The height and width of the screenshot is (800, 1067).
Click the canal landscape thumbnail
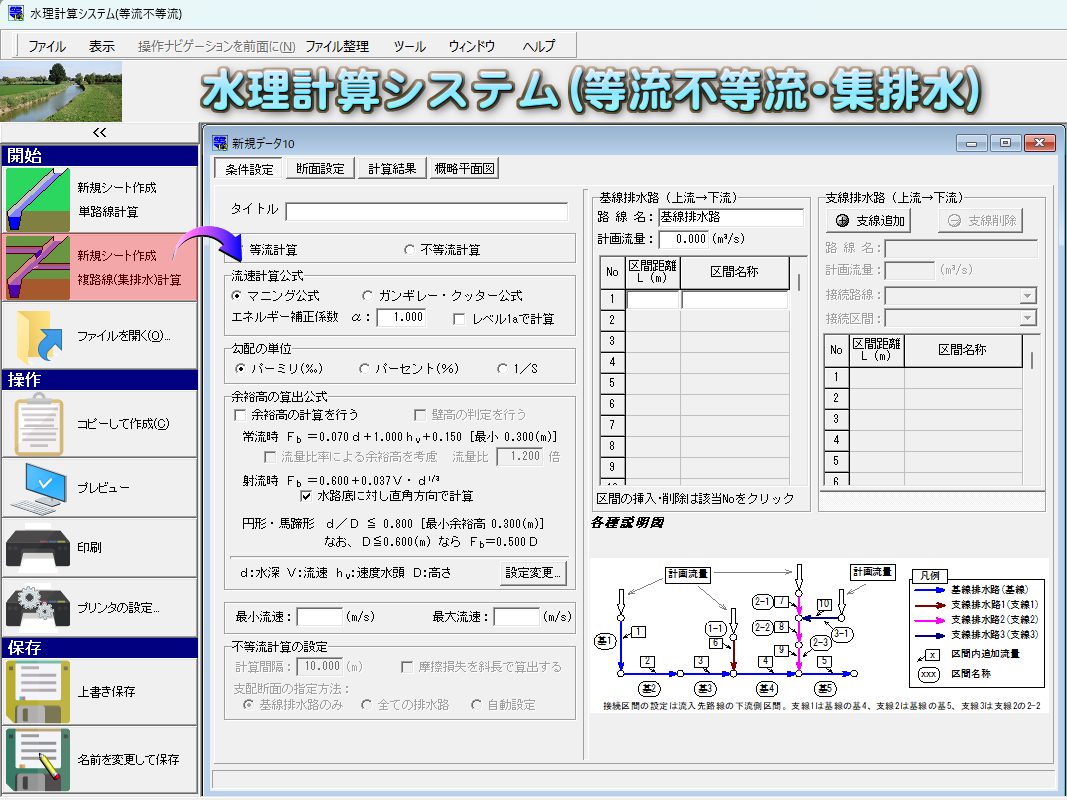[61, 92]
